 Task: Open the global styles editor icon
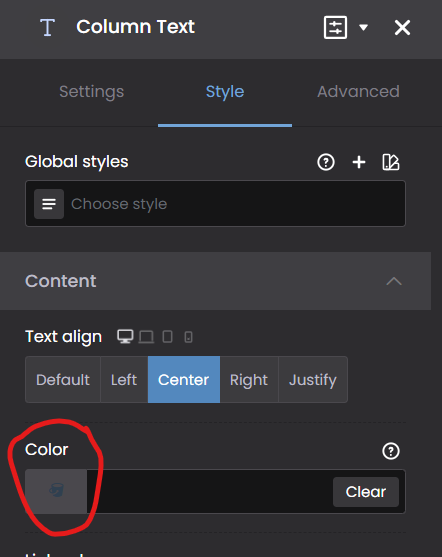tap(391, 162)
